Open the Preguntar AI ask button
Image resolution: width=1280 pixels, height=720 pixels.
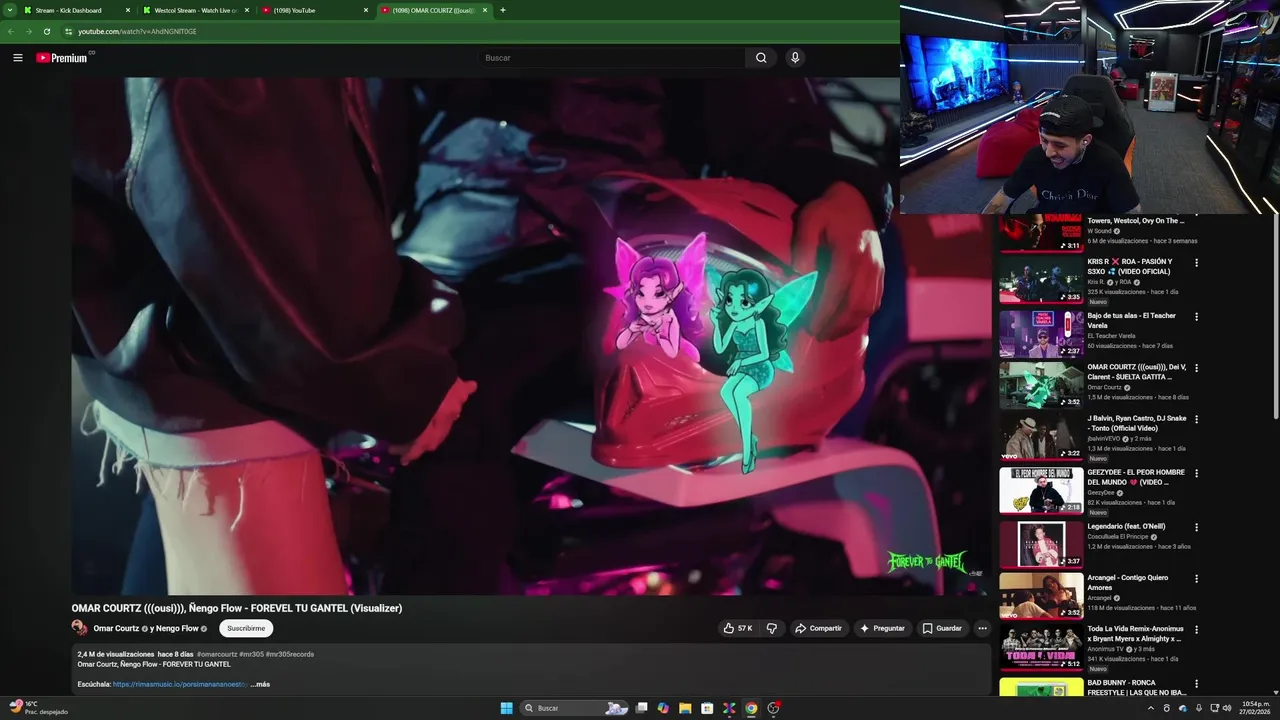click(882, 628)
